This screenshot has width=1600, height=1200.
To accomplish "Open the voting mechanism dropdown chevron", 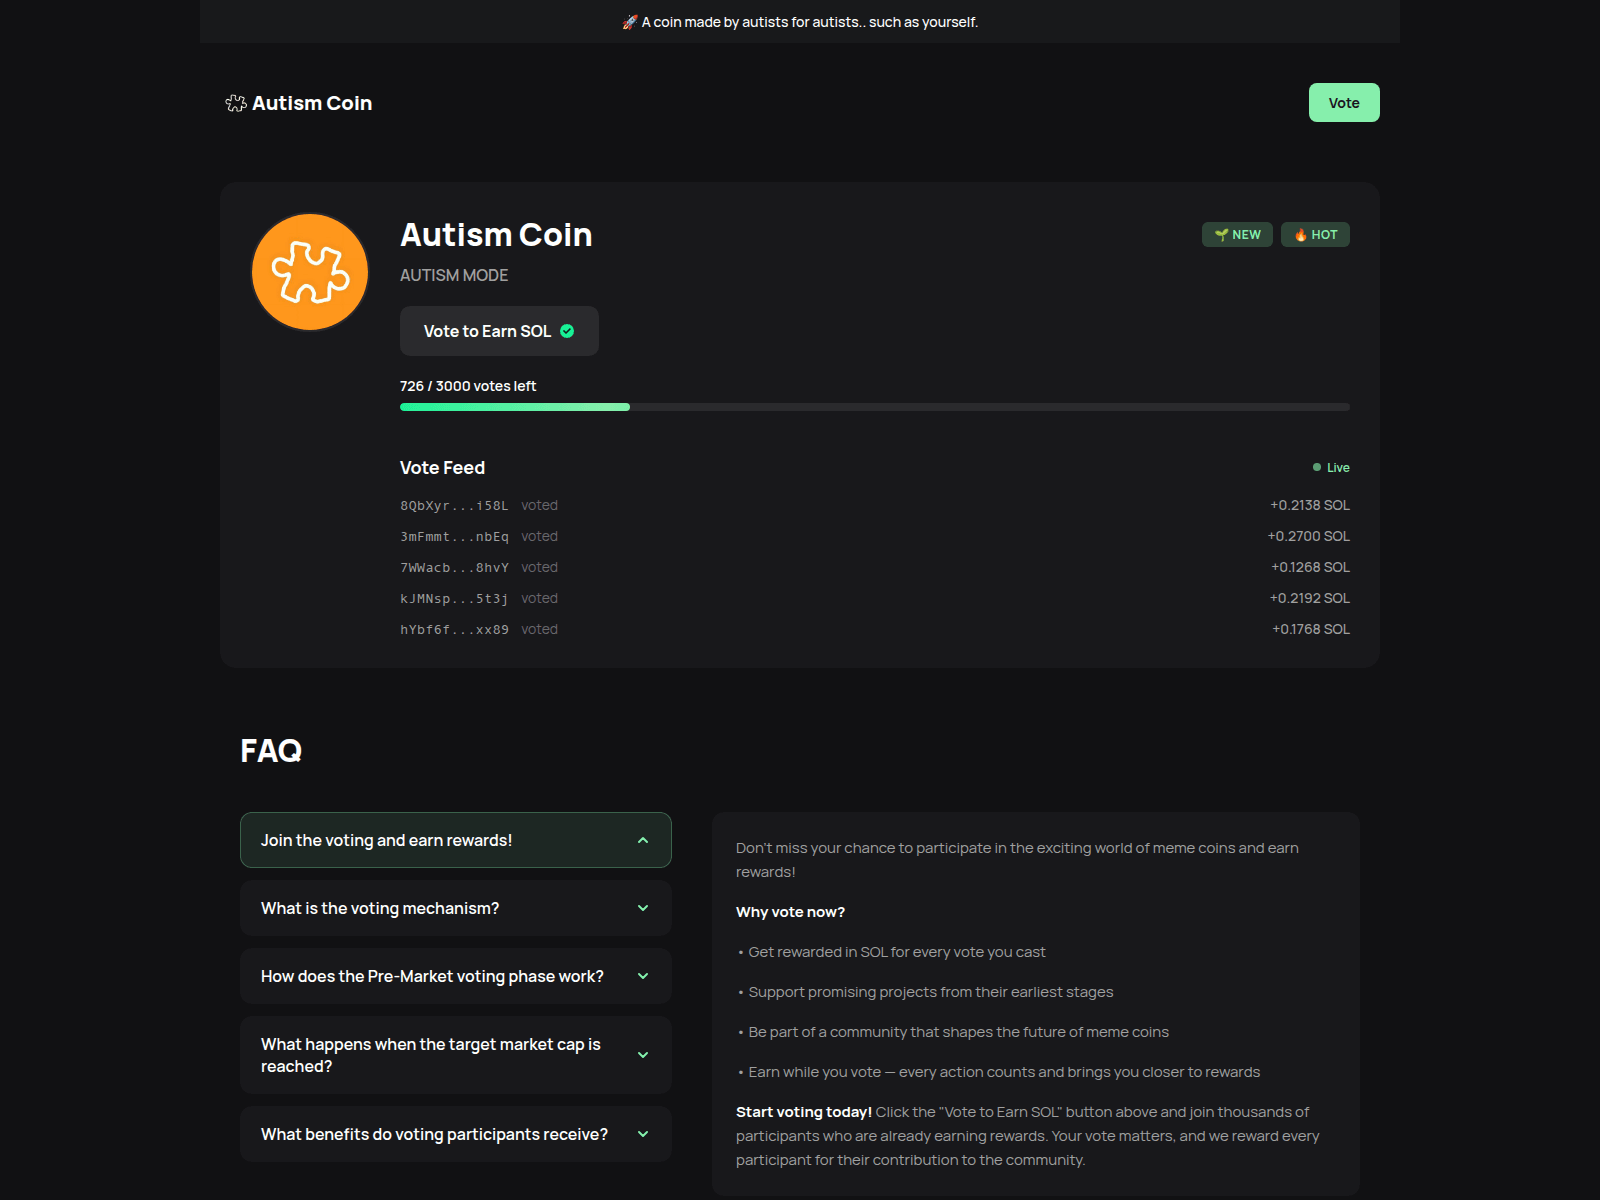I will (x=643, y=908).
